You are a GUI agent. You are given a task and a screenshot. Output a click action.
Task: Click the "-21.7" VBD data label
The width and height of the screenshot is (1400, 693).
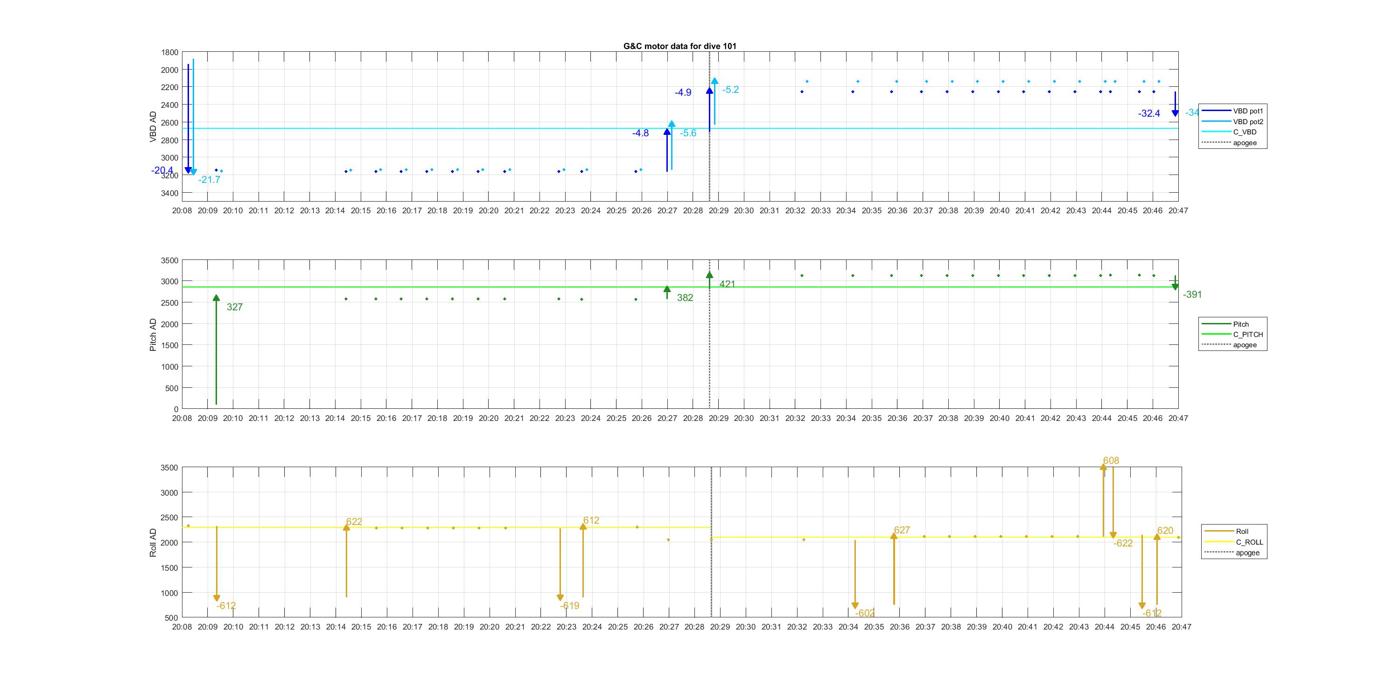(x=209, y=180)
